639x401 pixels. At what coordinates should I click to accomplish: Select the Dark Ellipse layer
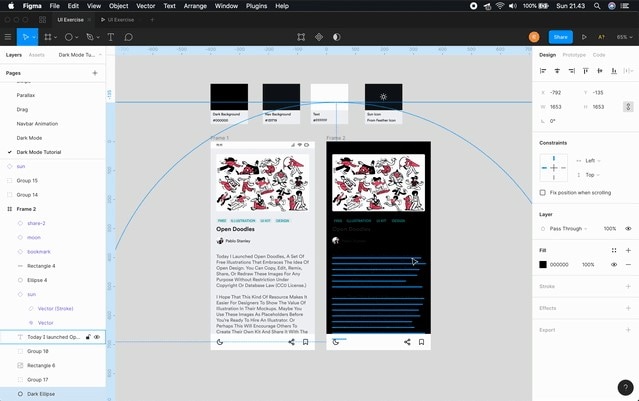click(x=53, y=394)
